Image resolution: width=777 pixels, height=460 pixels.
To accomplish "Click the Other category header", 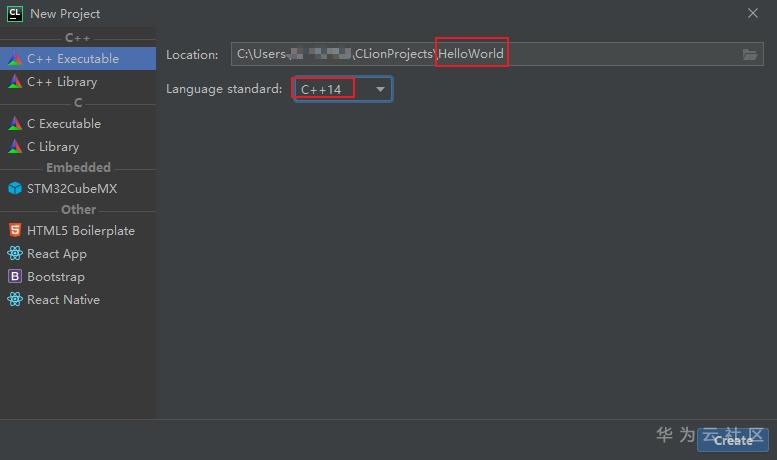I will coord(78,210).
